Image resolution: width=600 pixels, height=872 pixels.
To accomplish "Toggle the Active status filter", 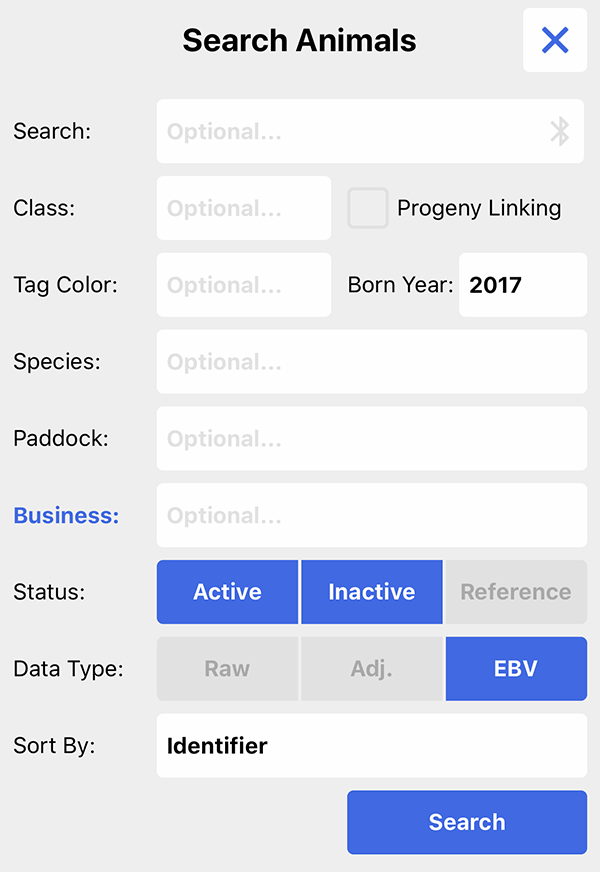I will [227, 592].
